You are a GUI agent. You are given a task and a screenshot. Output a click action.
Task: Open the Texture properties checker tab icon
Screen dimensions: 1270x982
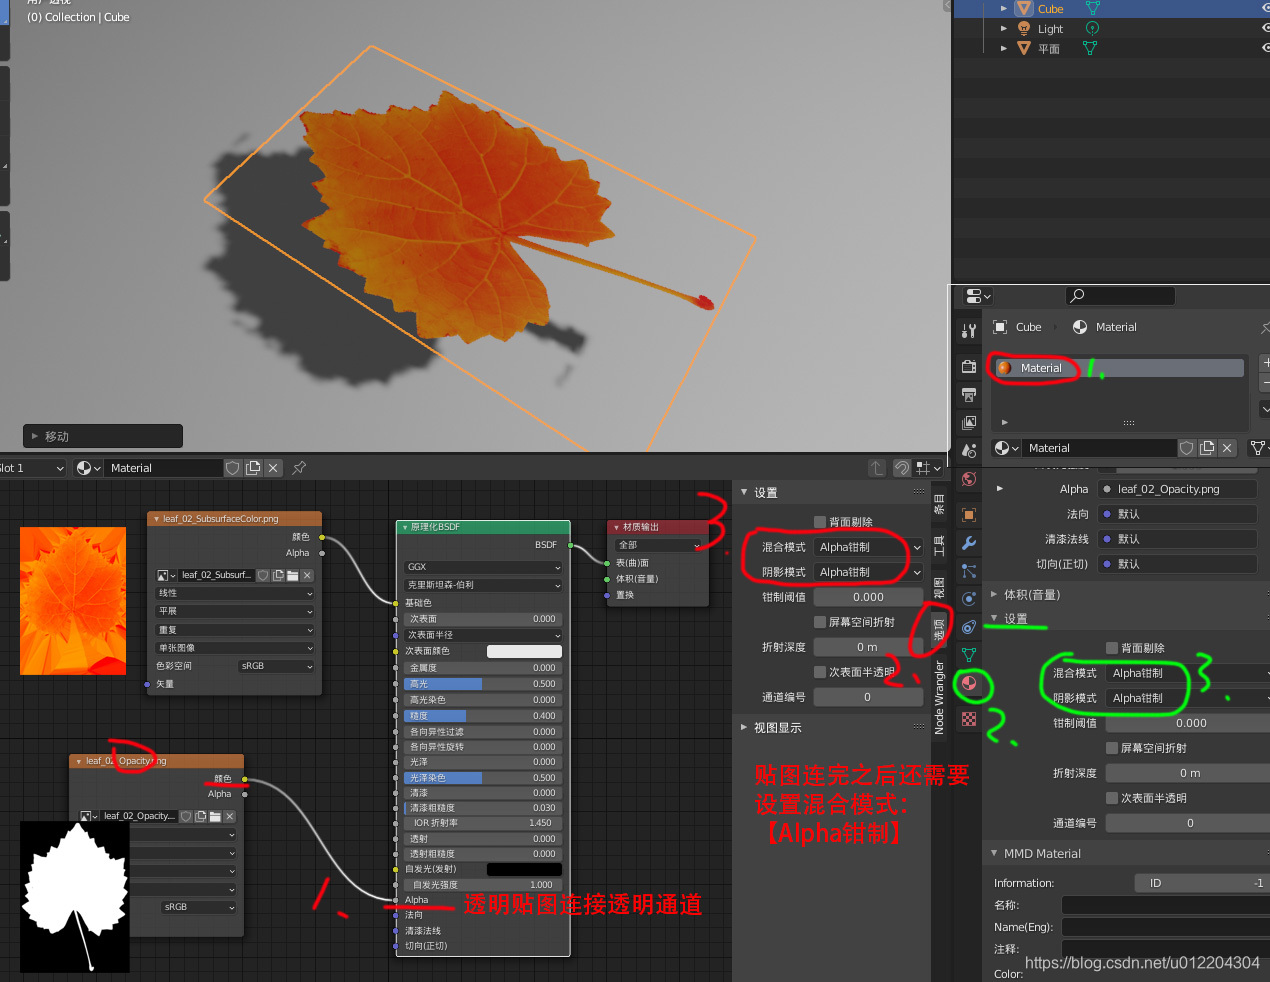coord(968,718)
